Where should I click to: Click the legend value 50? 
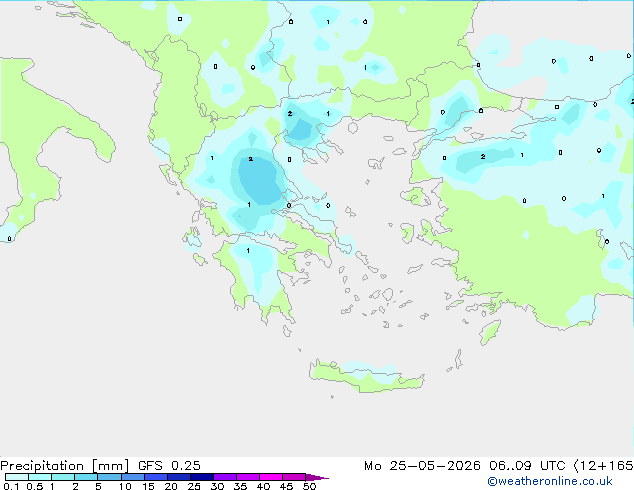click(x=309, y=486)
